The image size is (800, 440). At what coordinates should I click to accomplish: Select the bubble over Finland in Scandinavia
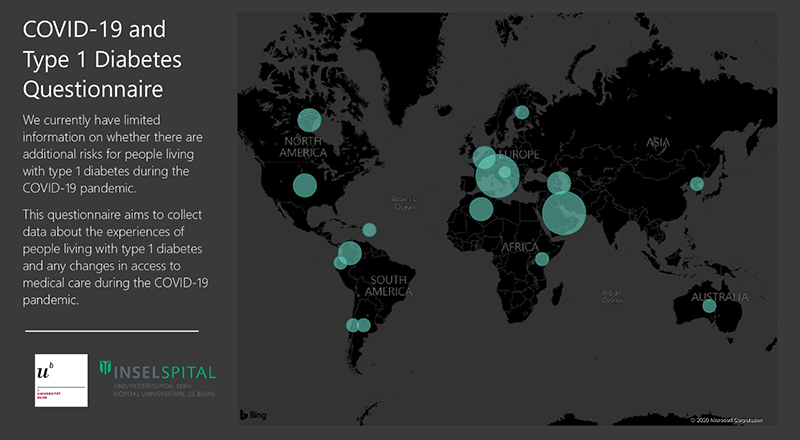[x=521, y=112]
